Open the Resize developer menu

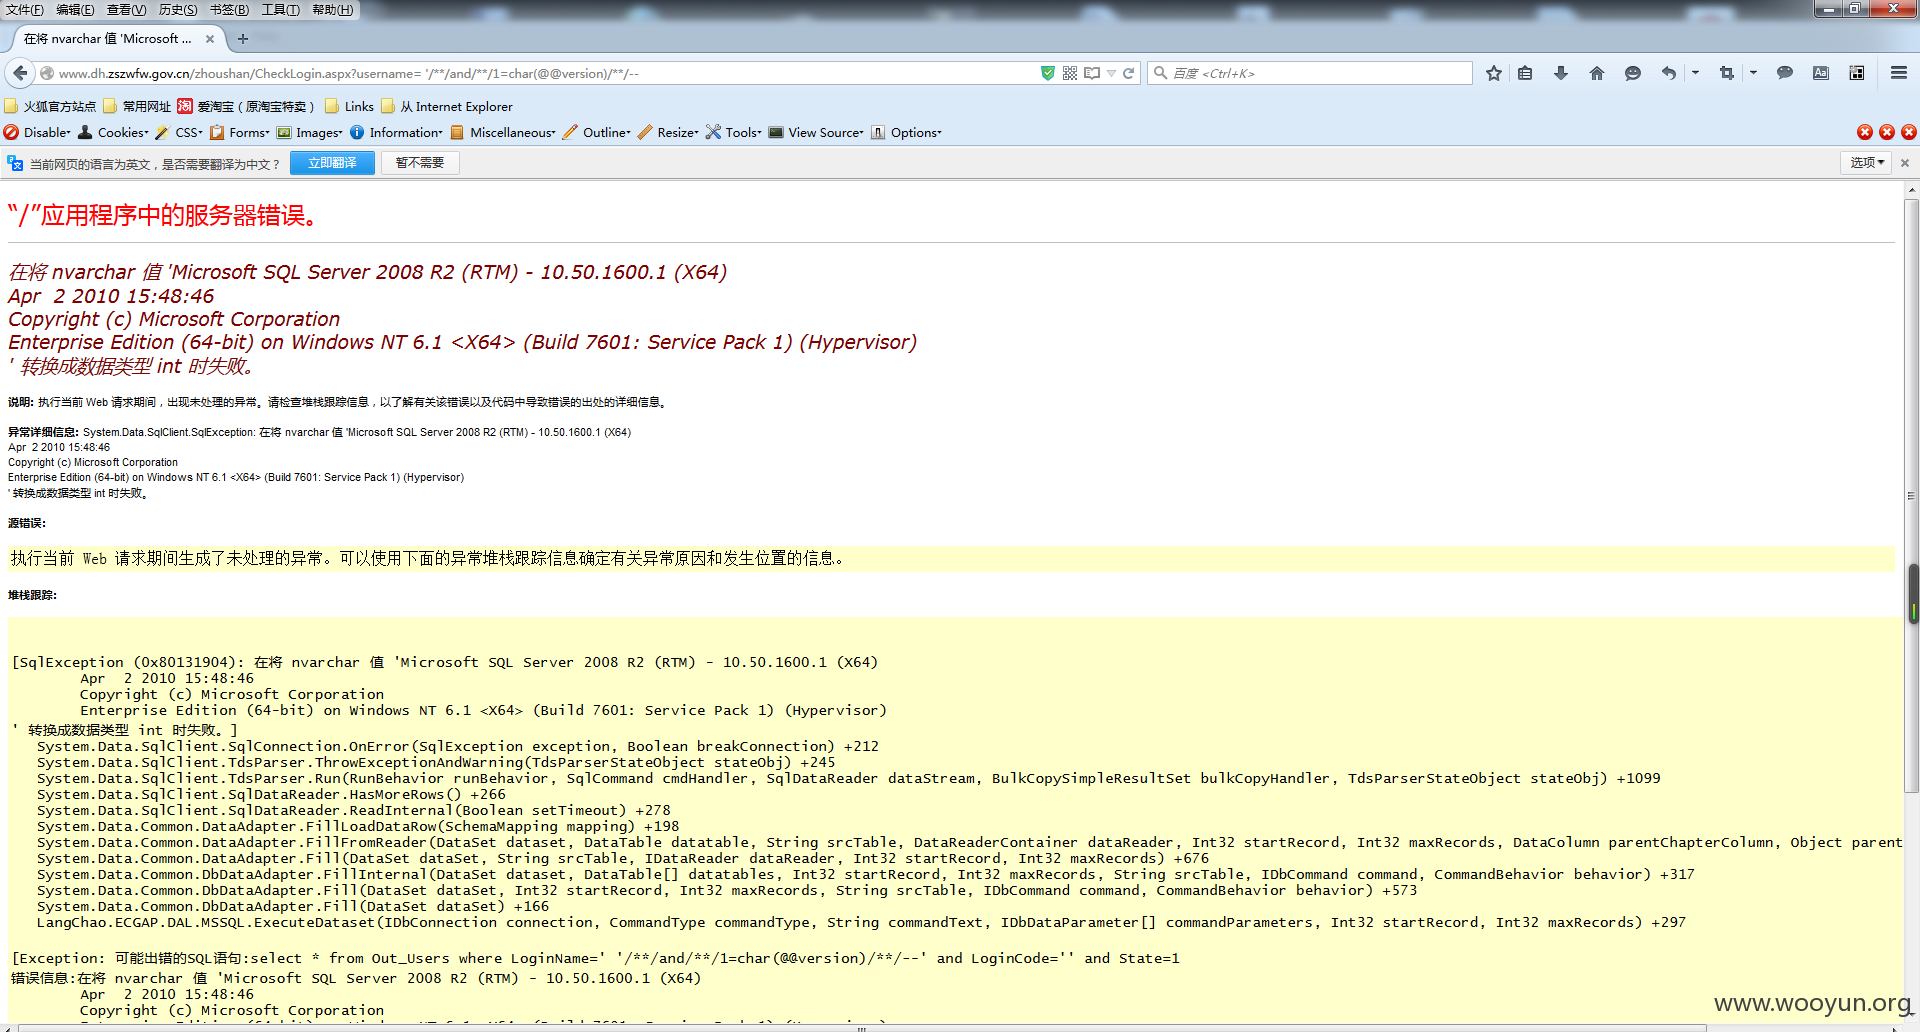pyautogui.click(x=668, y=132)
